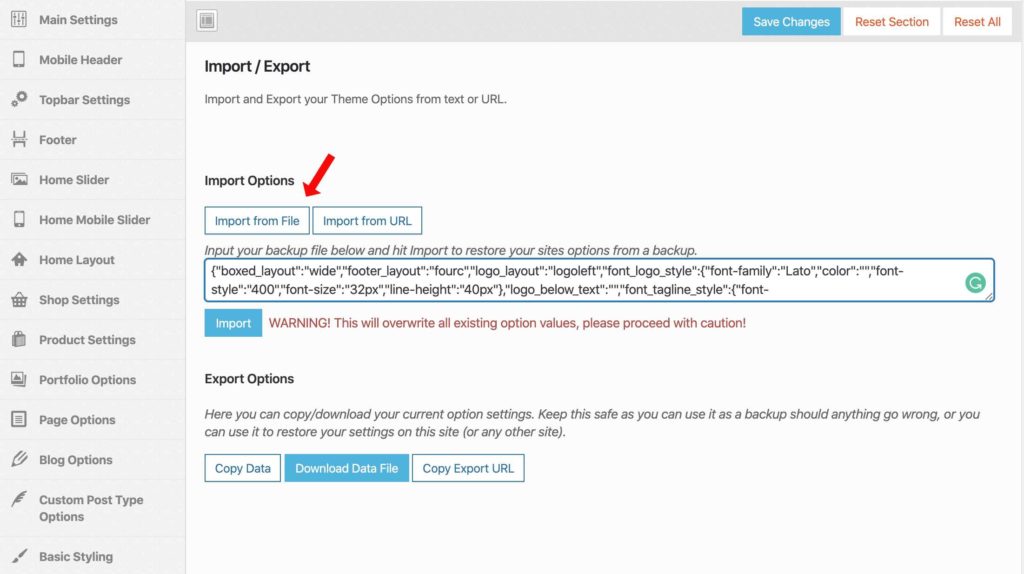Open Basic Styling section
The height and width of the screenshot is (574, 1024).
coord(93,556)
